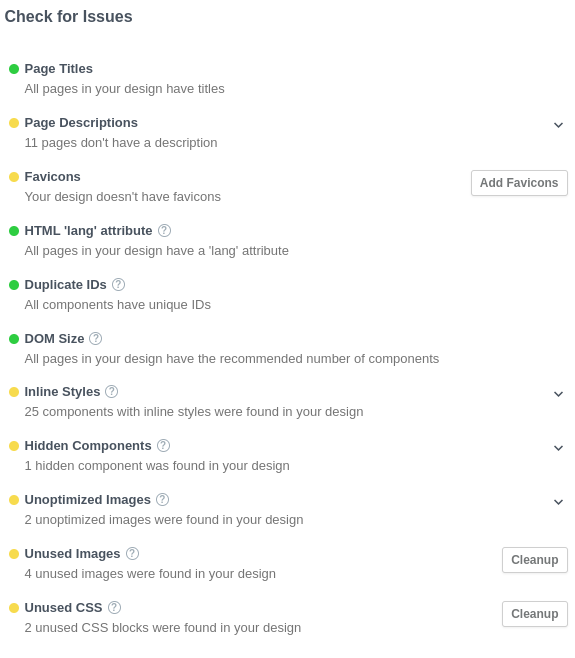Click the yellow status dot beside Favicons
This screenshot has width=575, height=658.
coord(14,177)
